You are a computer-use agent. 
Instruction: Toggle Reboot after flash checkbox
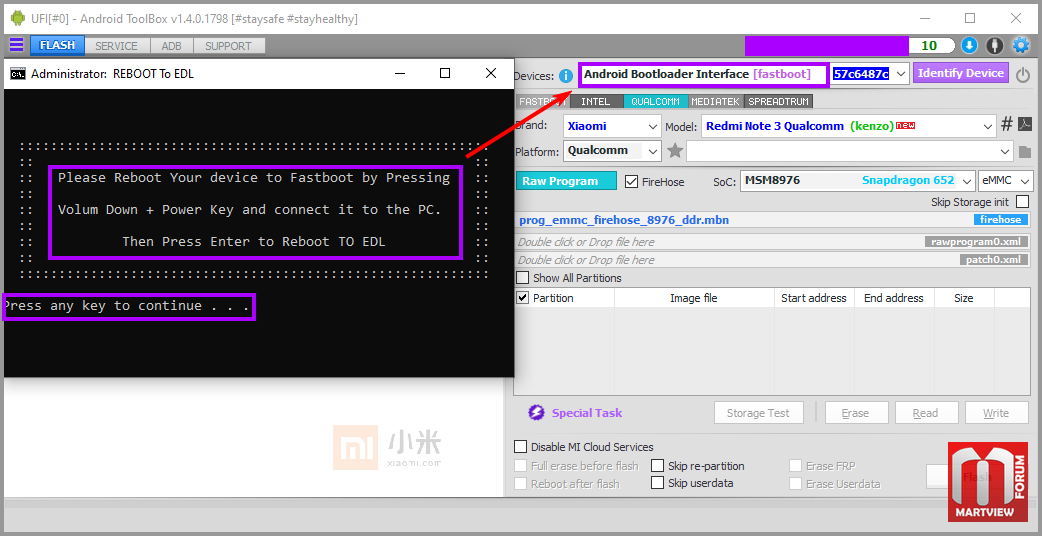click(520, 484)
